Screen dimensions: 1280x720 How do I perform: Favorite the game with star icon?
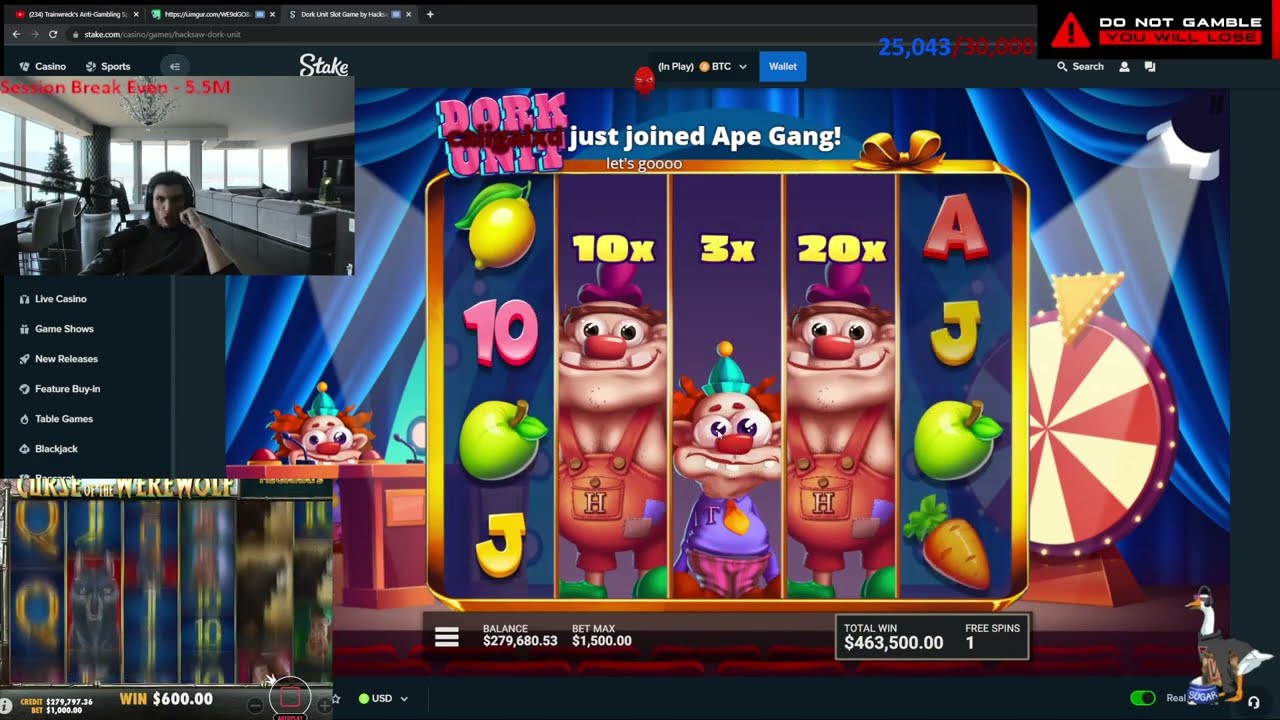coord(337,698)
